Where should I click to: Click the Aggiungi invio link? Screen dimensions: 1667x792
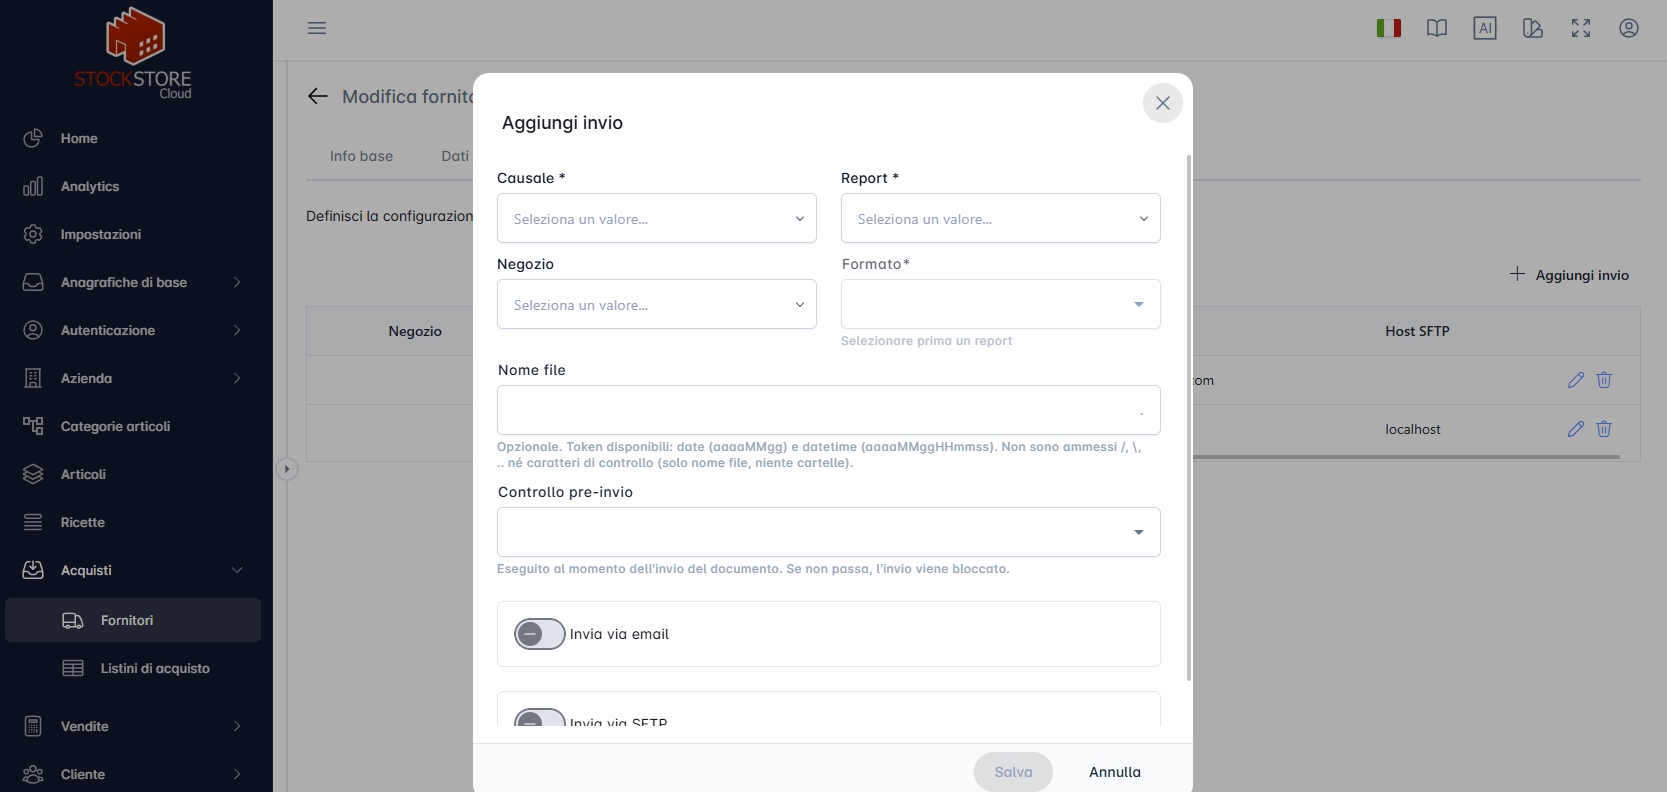coord(1570,275)
